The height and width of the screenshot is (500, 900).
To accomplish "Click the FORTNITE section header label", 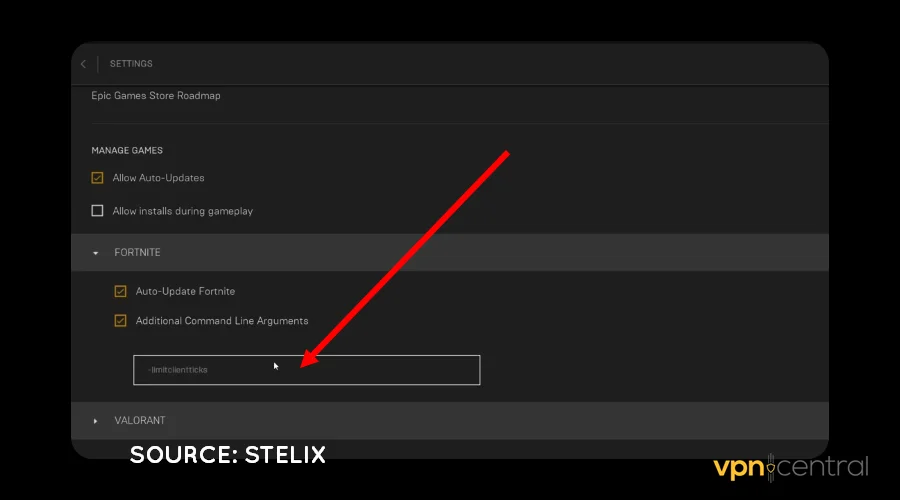I will pos(137,253).
